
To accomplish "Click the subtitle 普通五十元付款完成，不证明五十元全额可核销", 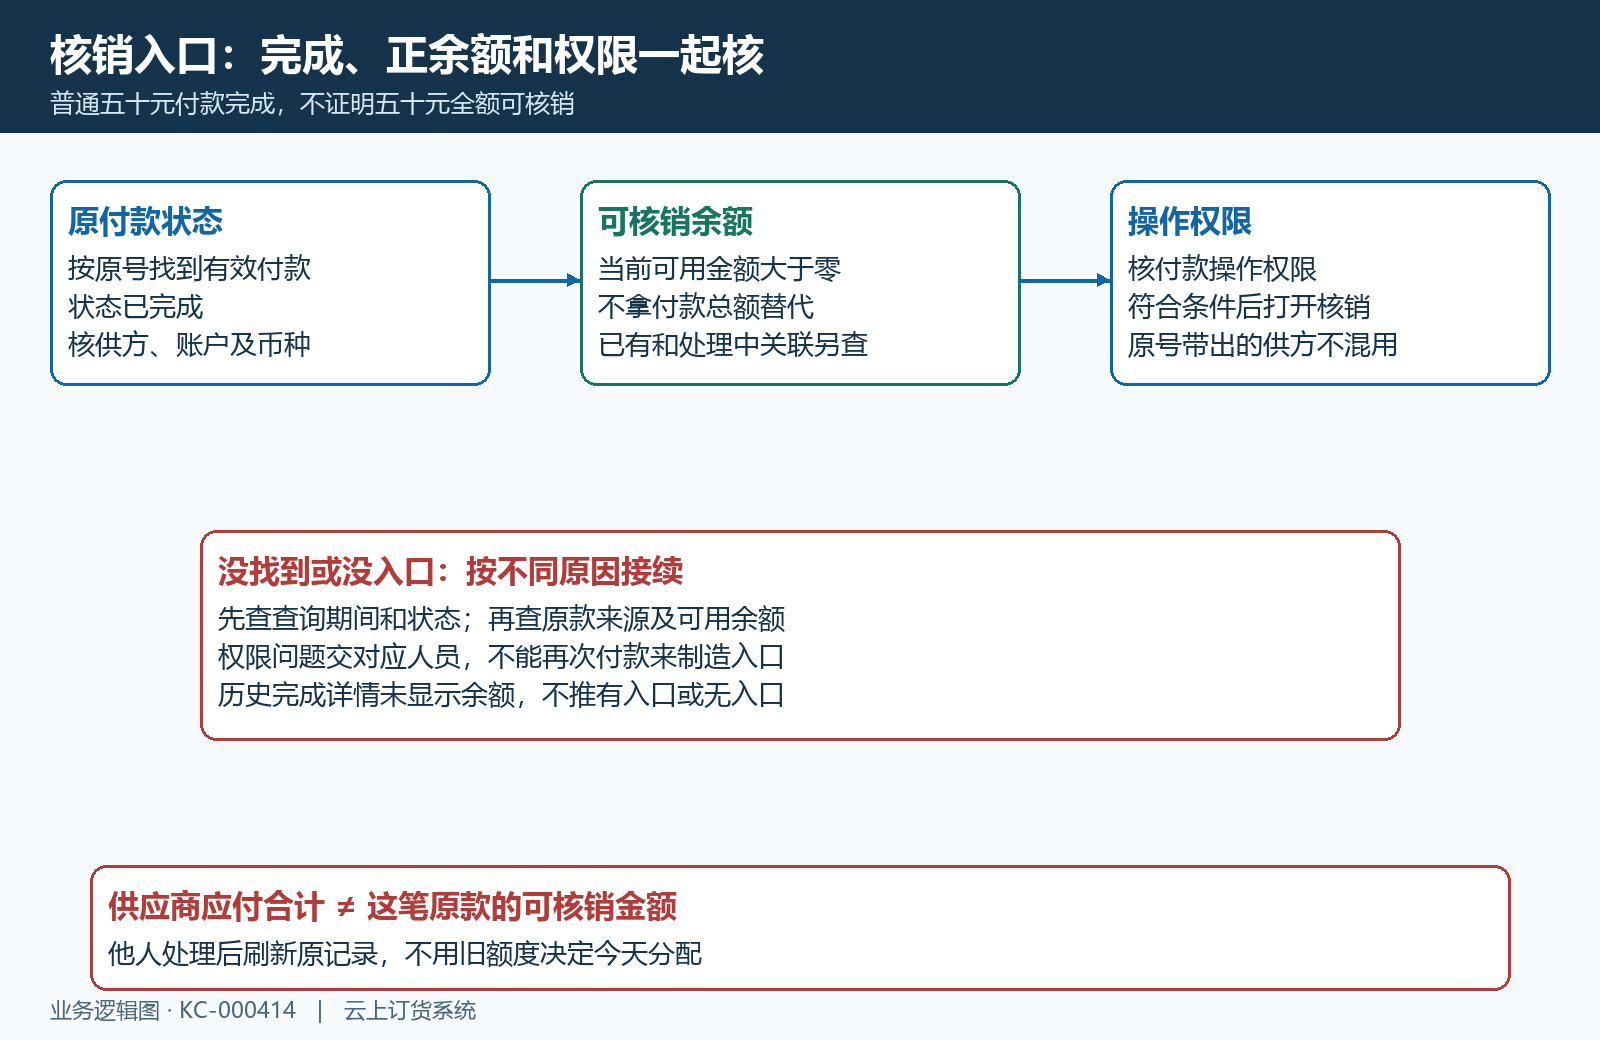I will point(312,104).
